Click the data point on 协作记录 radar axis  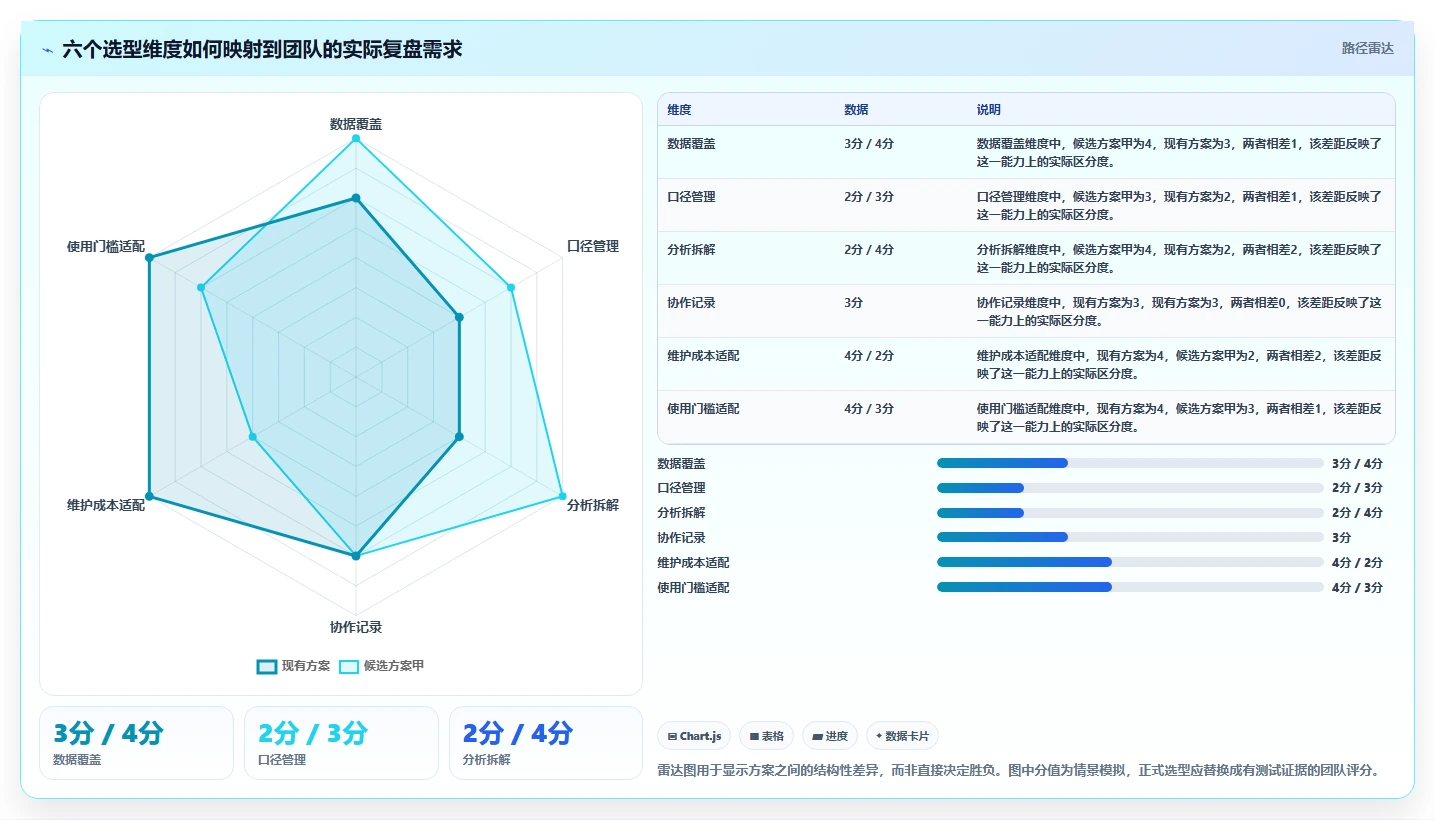coord(355,555)
